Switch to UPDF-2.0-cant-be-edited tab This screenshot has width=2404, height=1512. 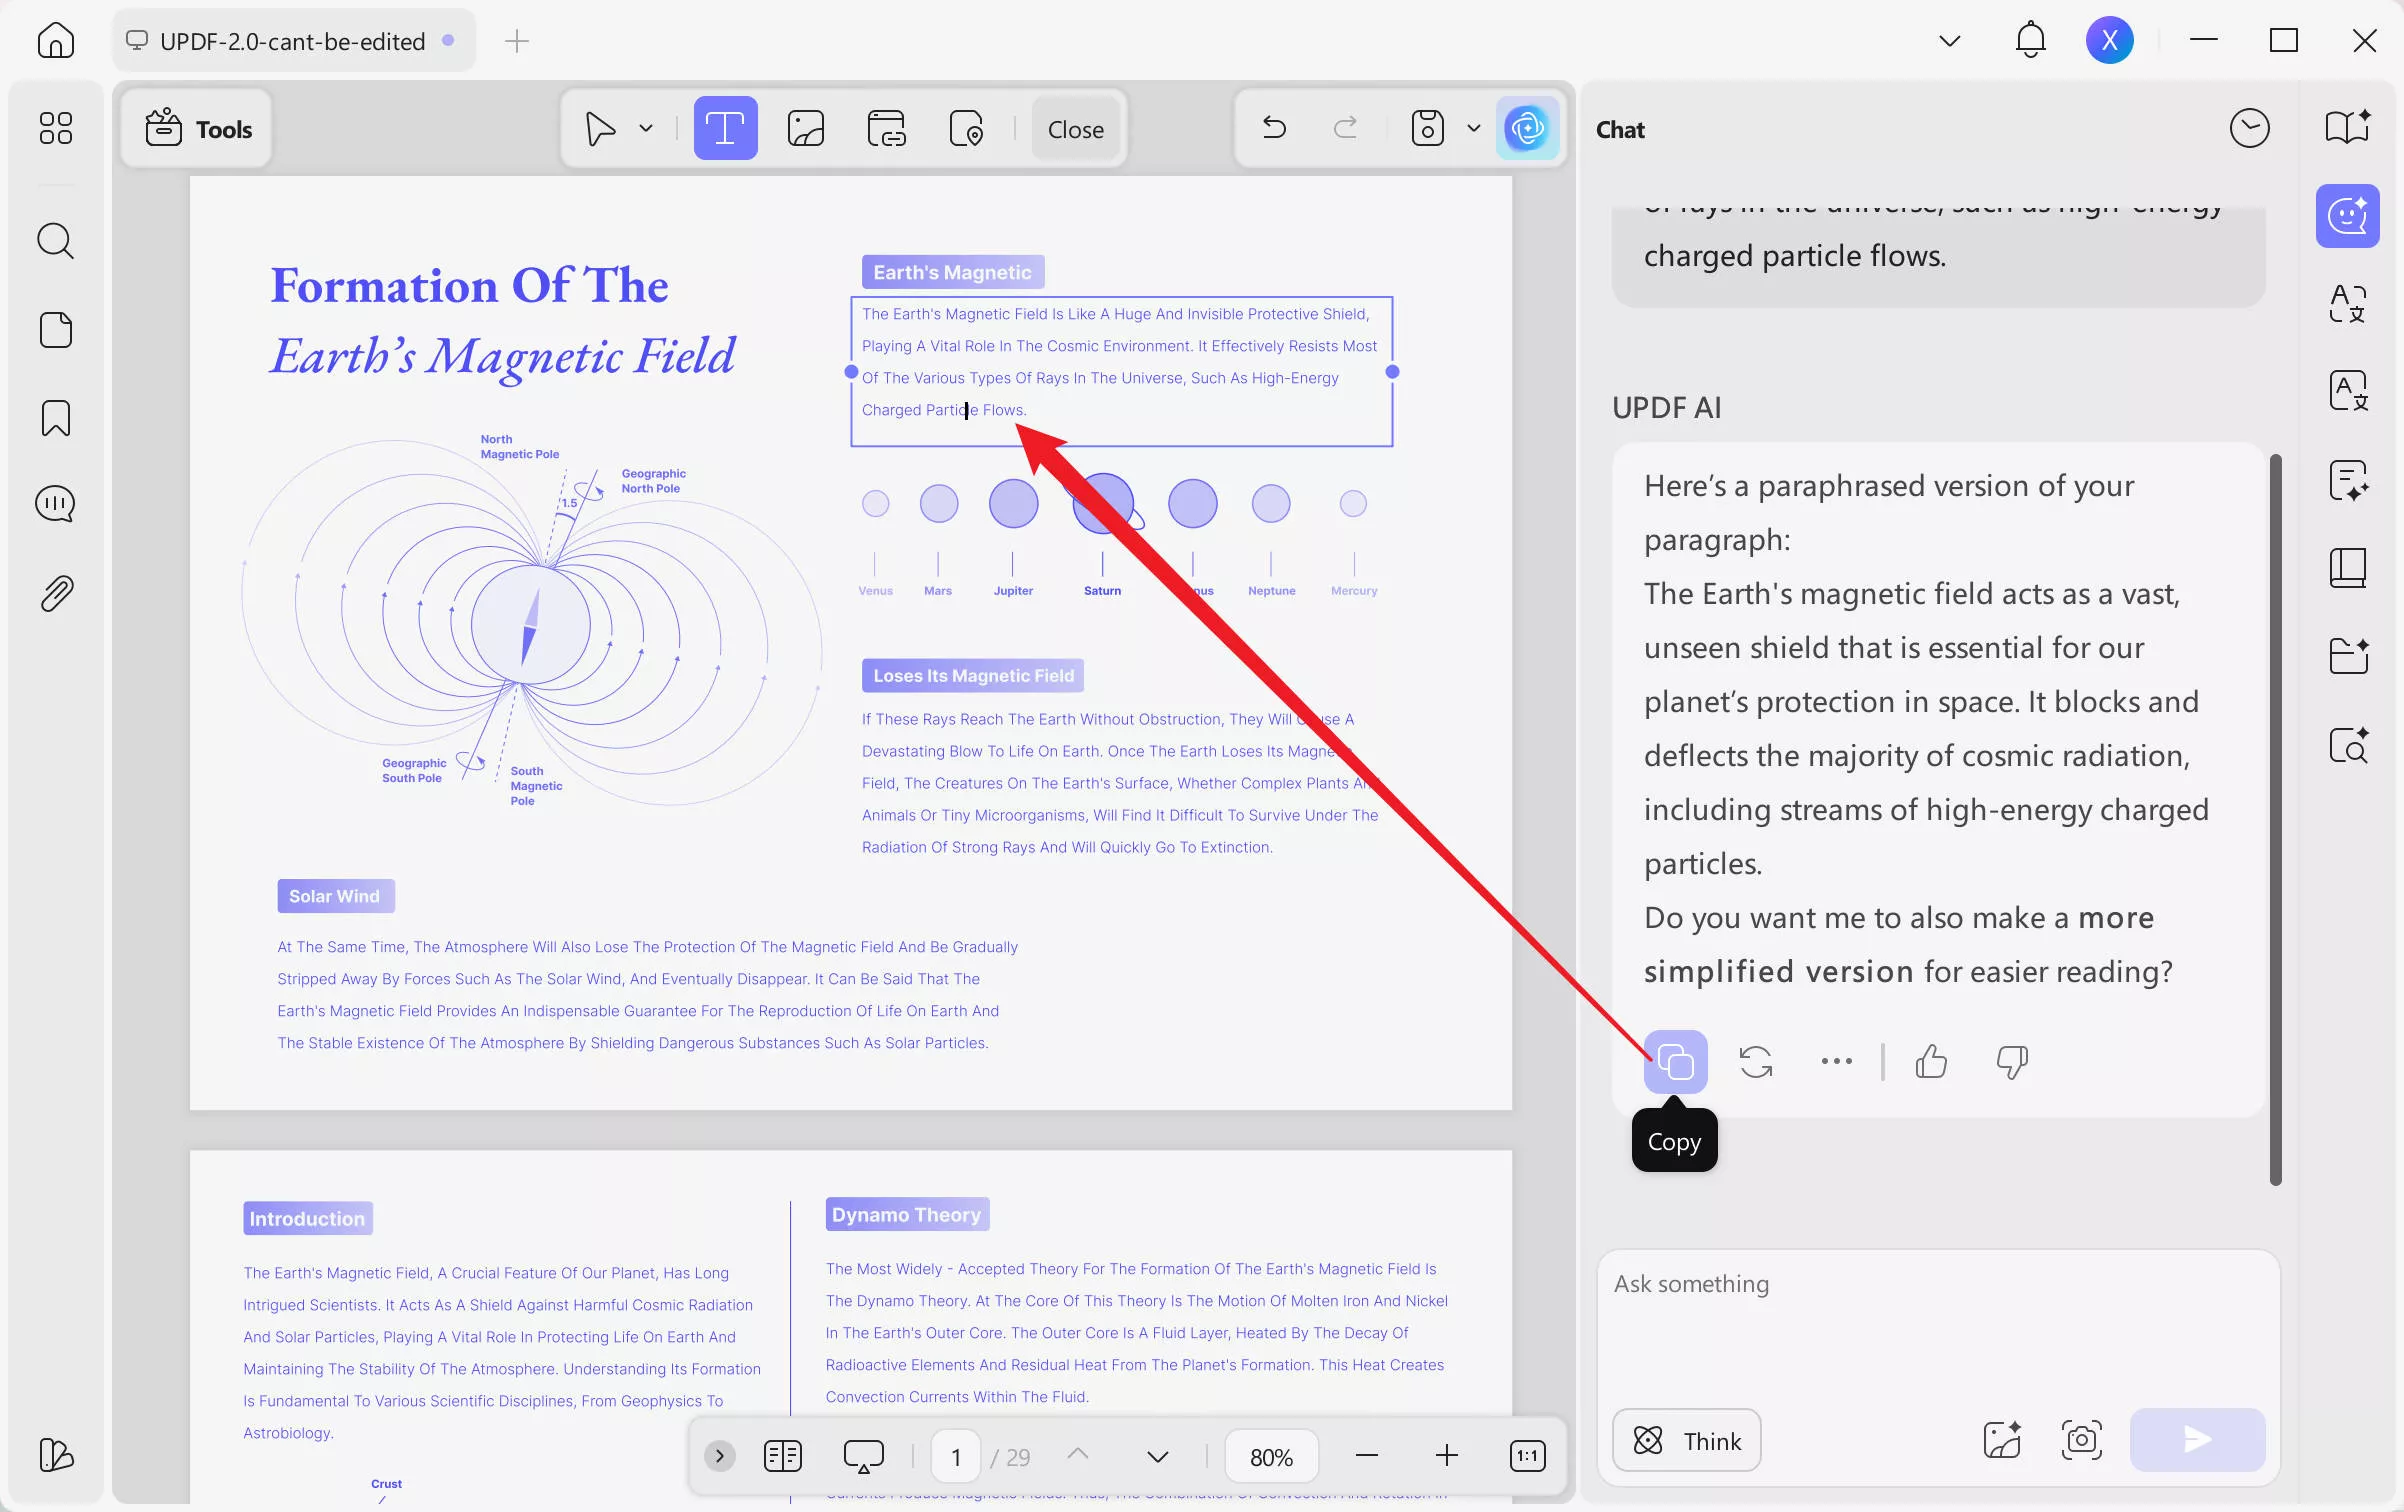[x=292, y=41]
